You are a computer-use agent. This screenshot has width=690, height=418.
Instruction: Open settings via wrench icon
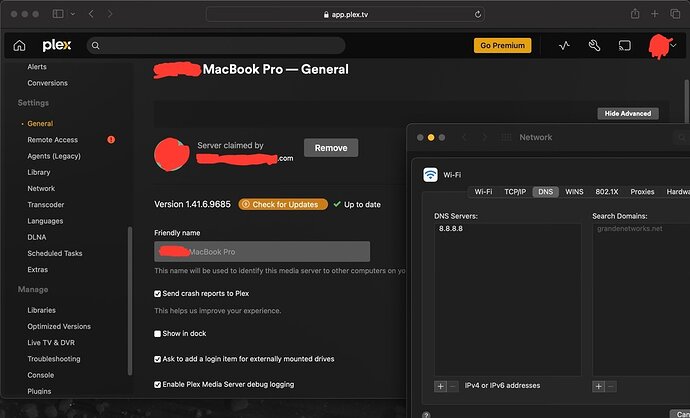(x=594, y=45)
